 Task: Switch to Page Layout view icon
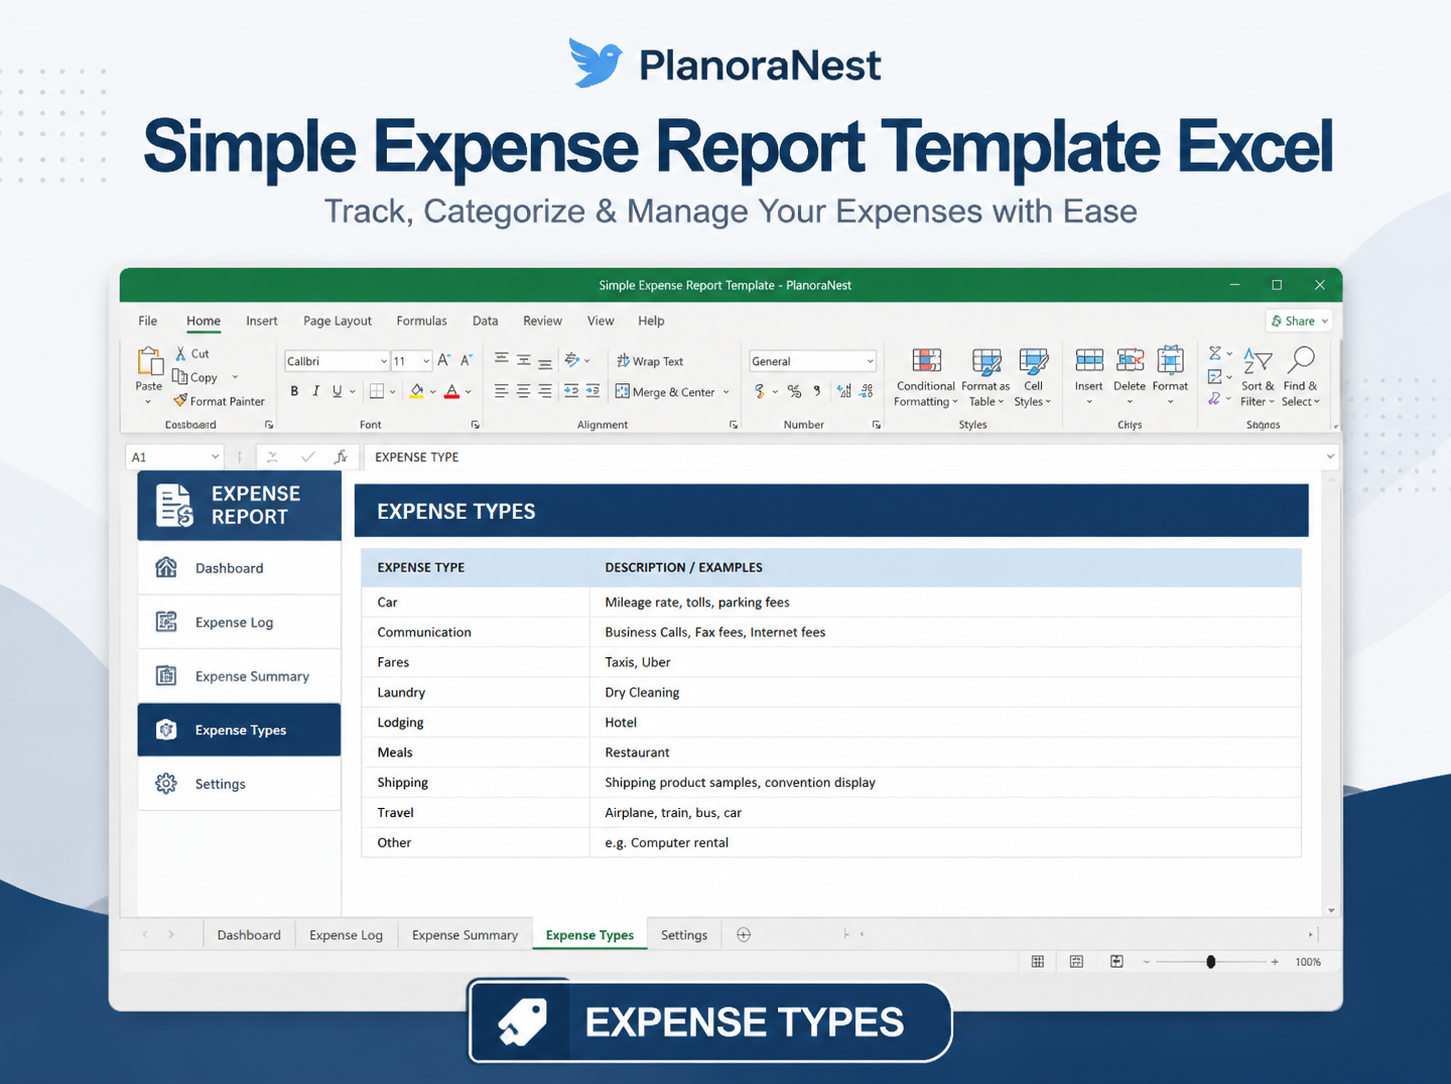(1077, 962)
